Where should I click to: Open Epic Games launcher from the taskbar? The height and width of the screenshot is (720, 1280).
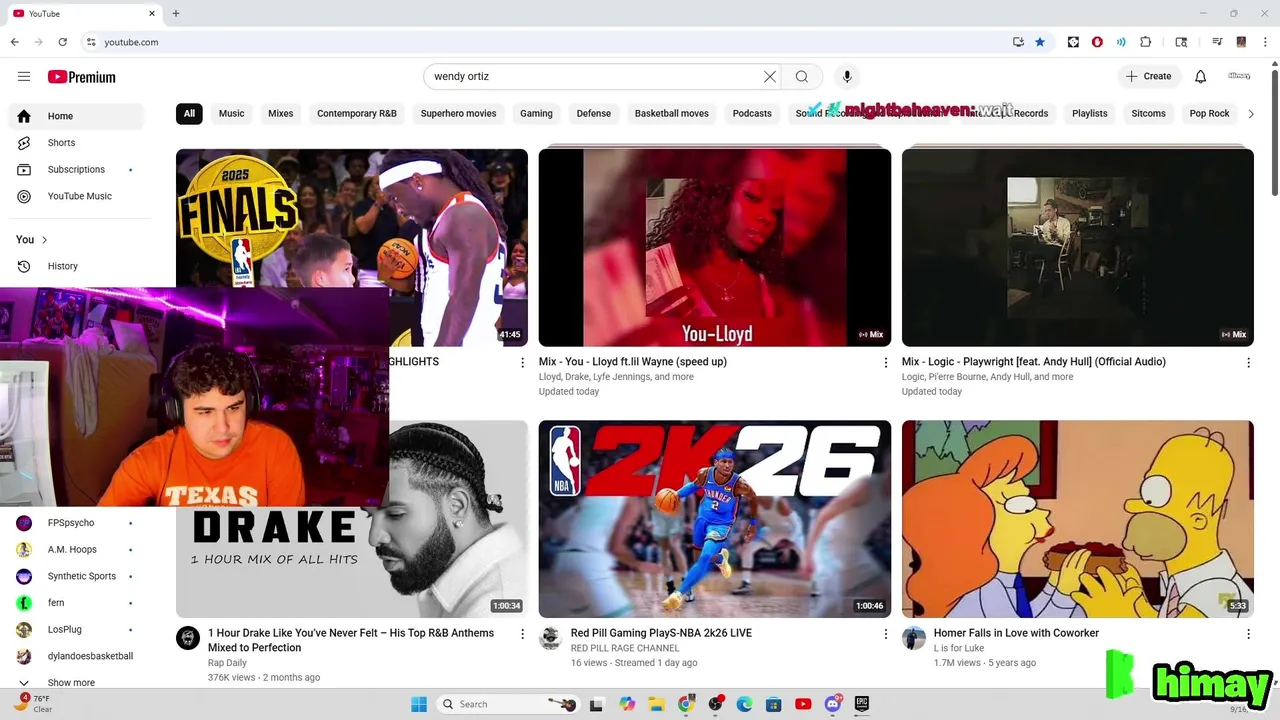click(x=861, y=704)
